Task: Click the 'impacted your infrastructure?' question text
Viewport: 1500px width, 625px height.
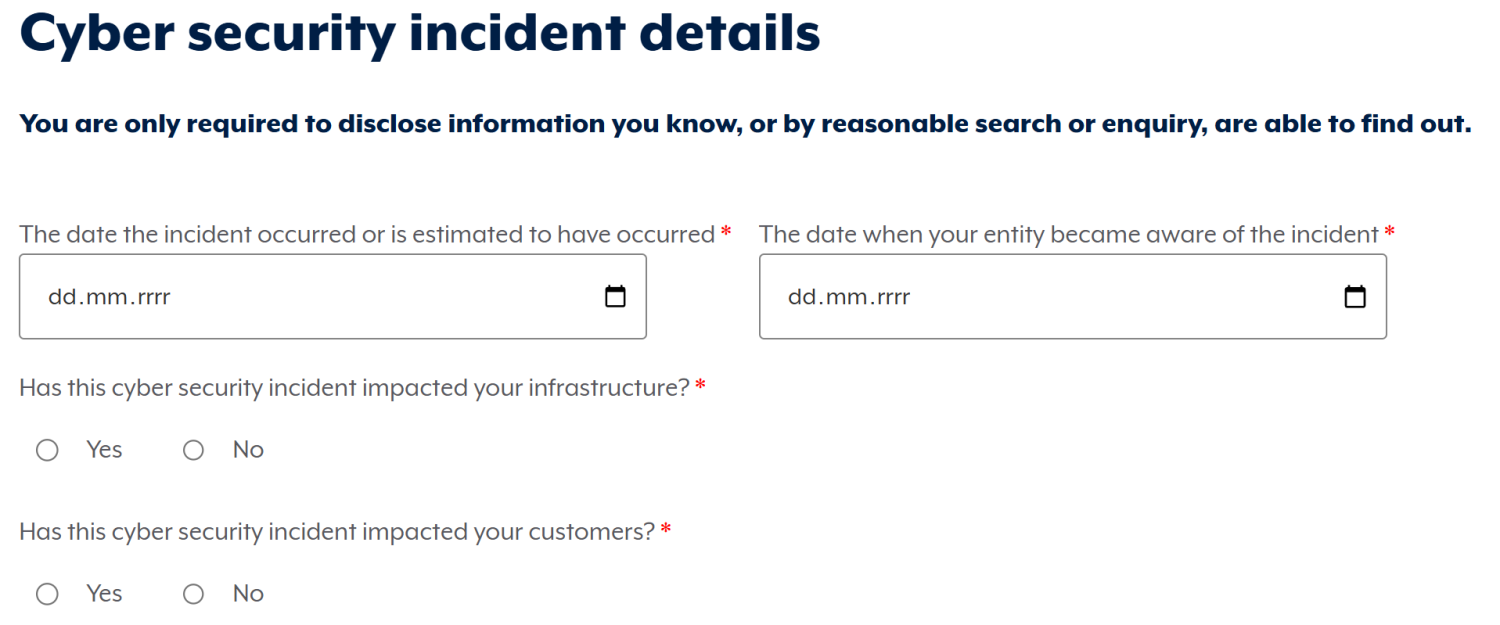Action: 354,387
